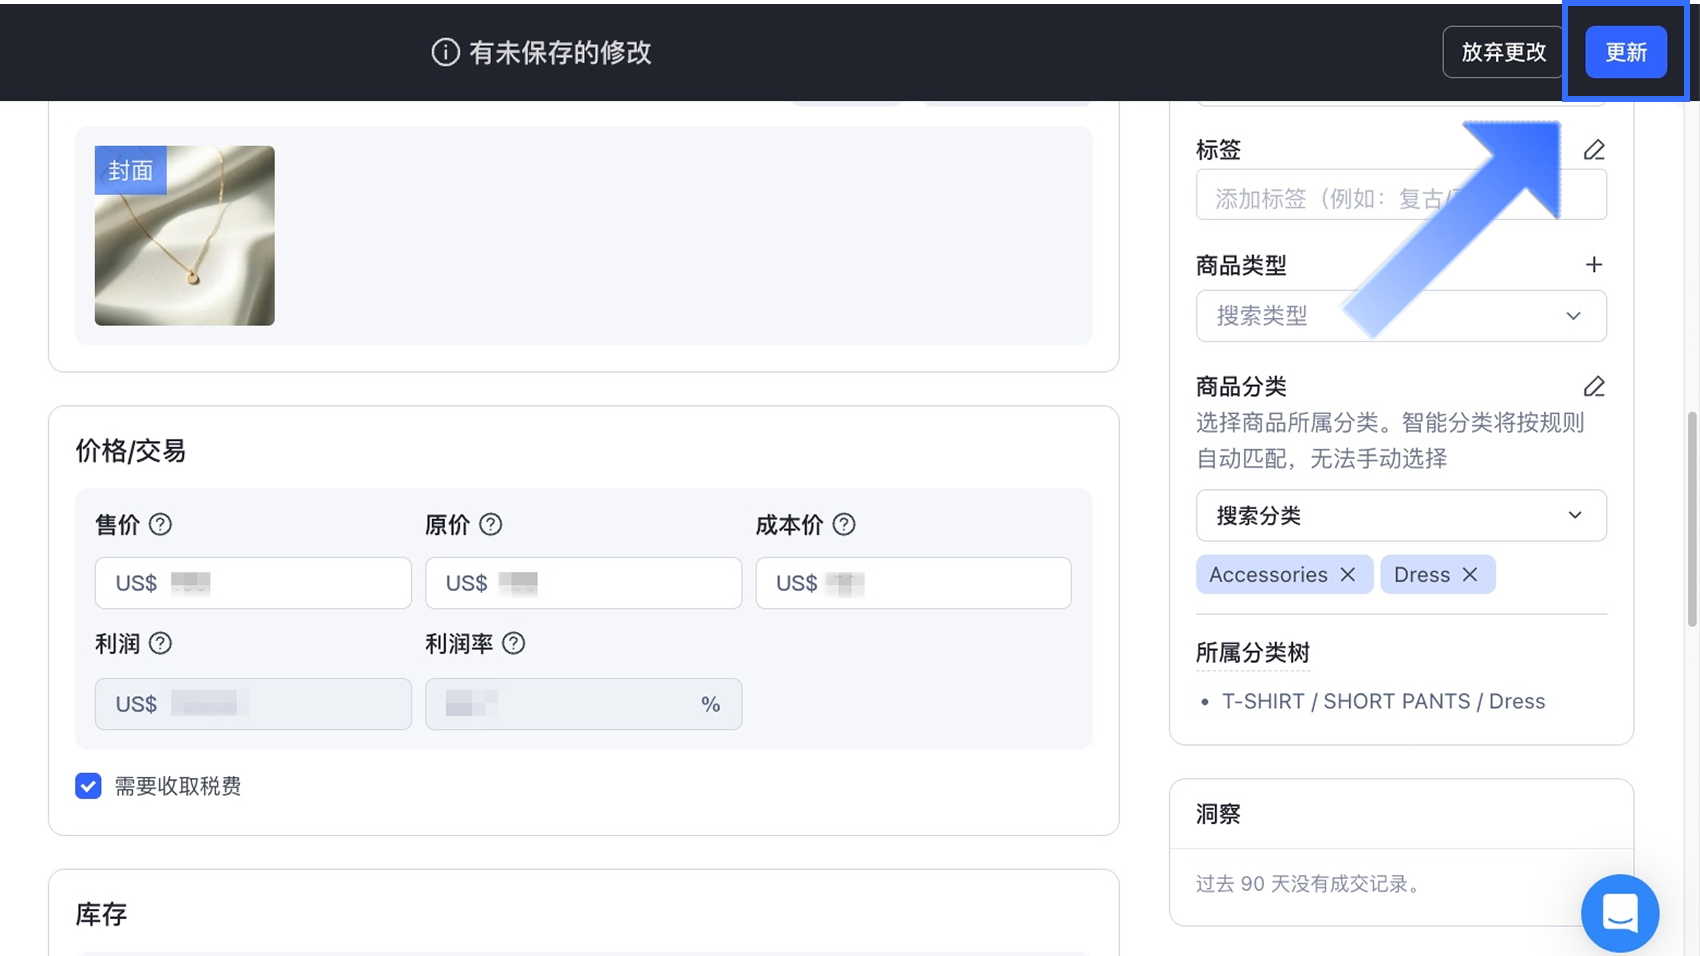The width and height of the screenshot is (1700, 956).
Task: Open the chat support bubble
Action: tap(1619, 912)
